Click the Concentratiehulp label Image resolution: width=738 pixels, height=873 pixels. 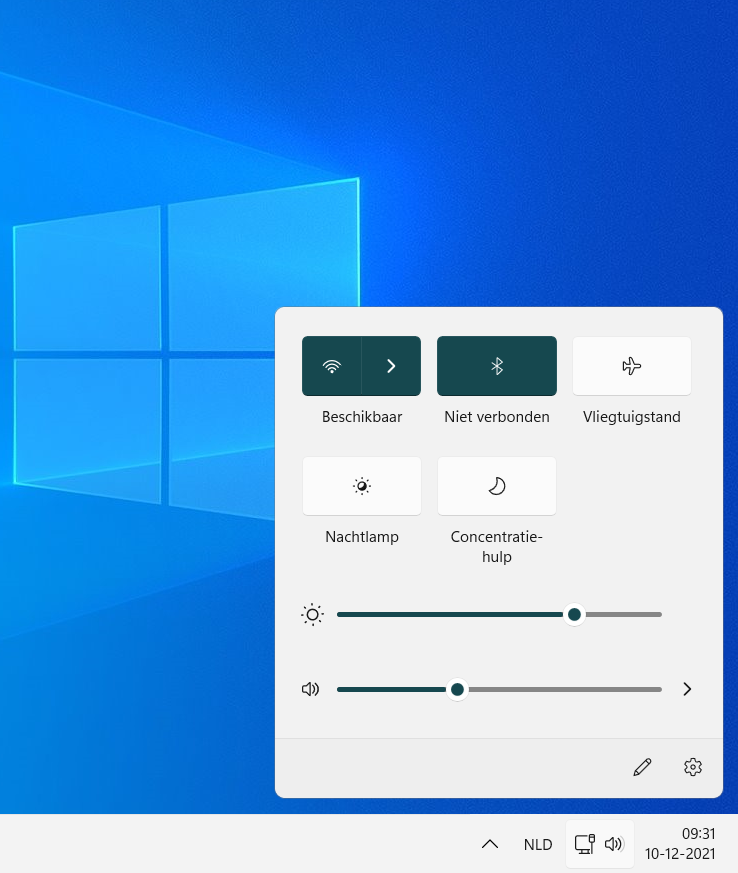tap(496, 547)
